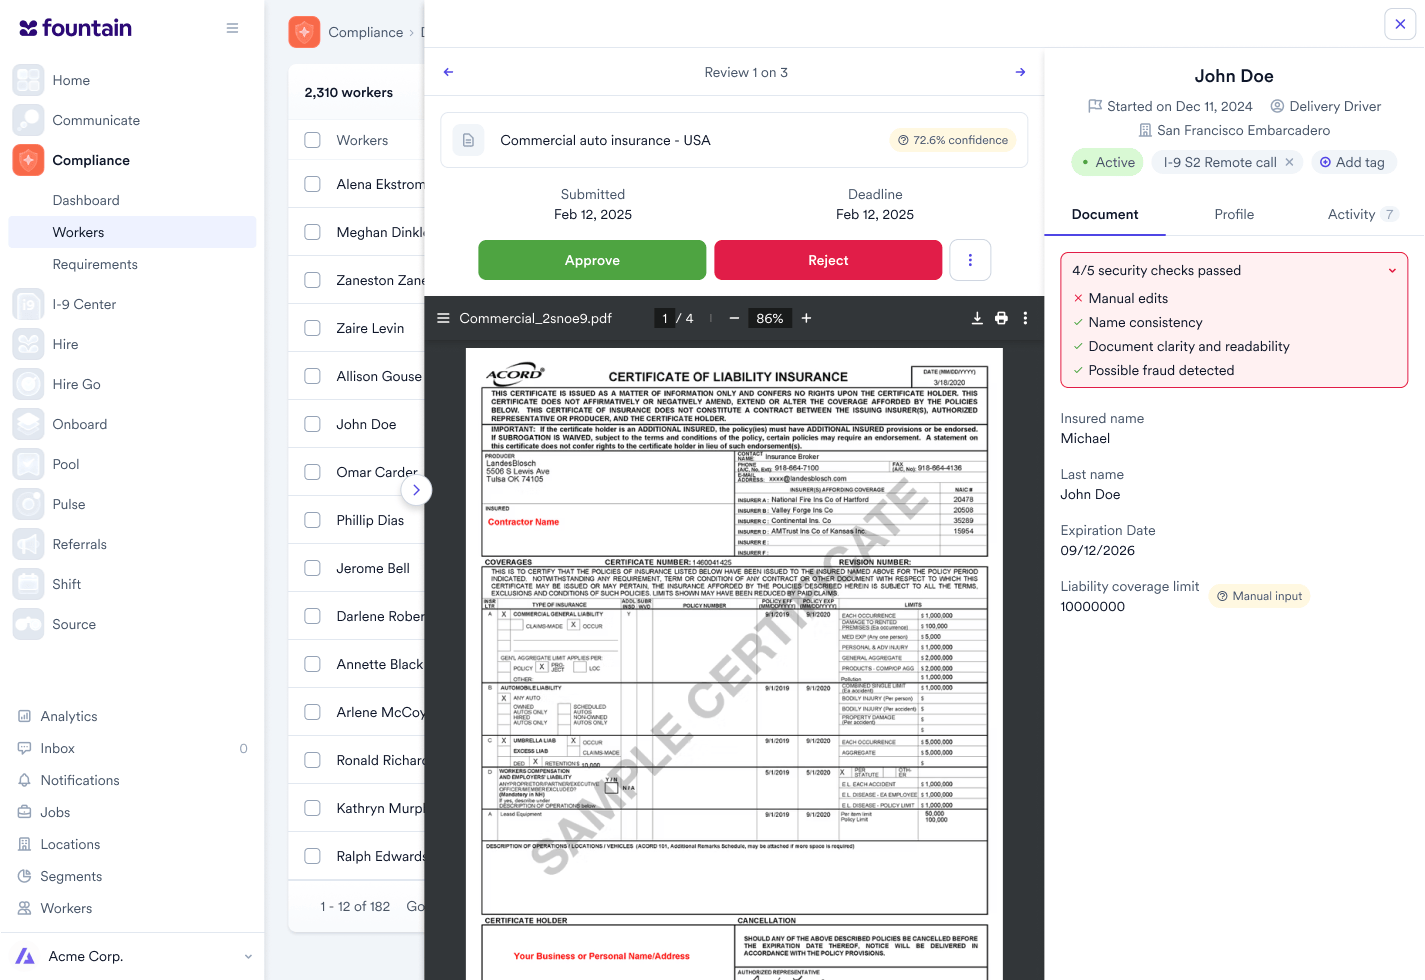Viewport: 1425px width, 980px height.
Task: Remove the I-9 S2 Remote call tag
Action: point(1289,162)
